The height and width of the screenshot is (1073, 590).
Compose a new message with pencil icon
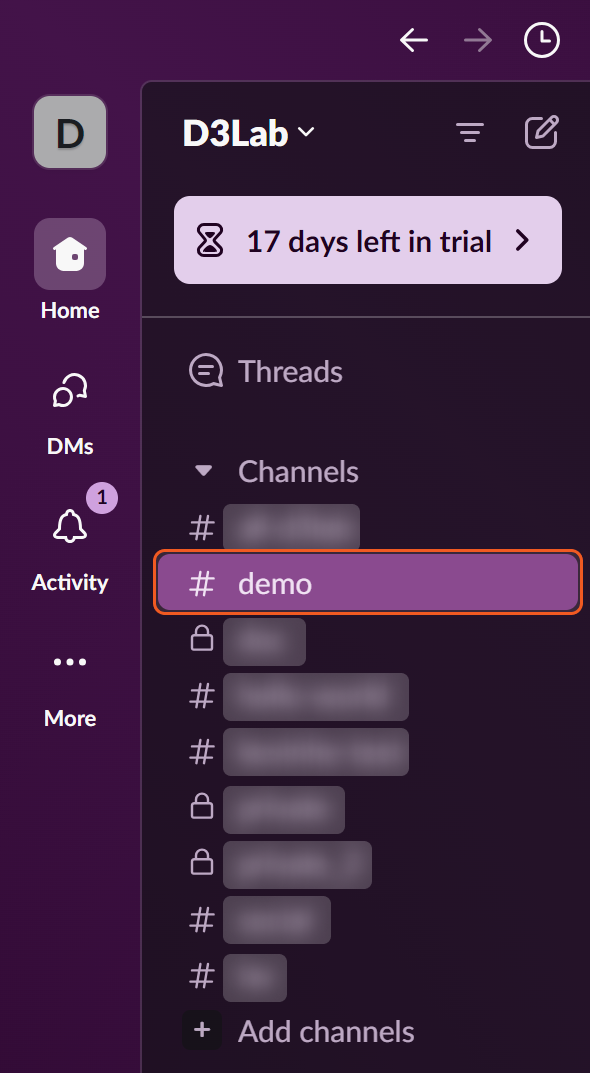(541, 132)
